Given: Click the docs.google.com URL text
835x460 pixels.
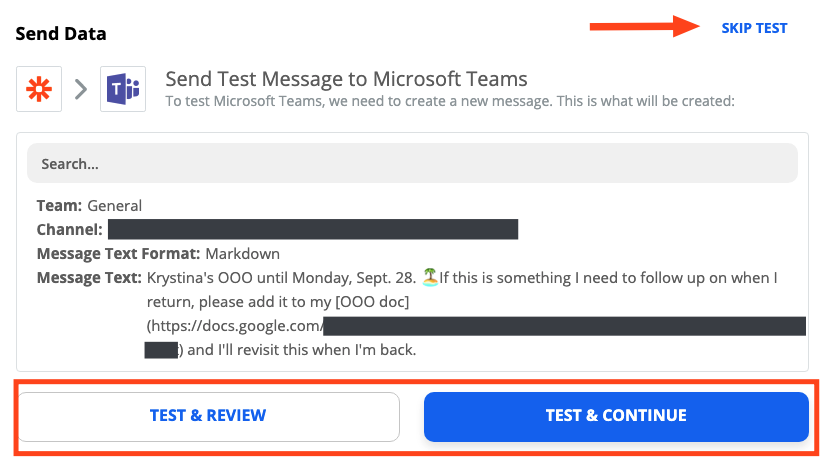Looking at the screenshot, I should click(235, 326).
